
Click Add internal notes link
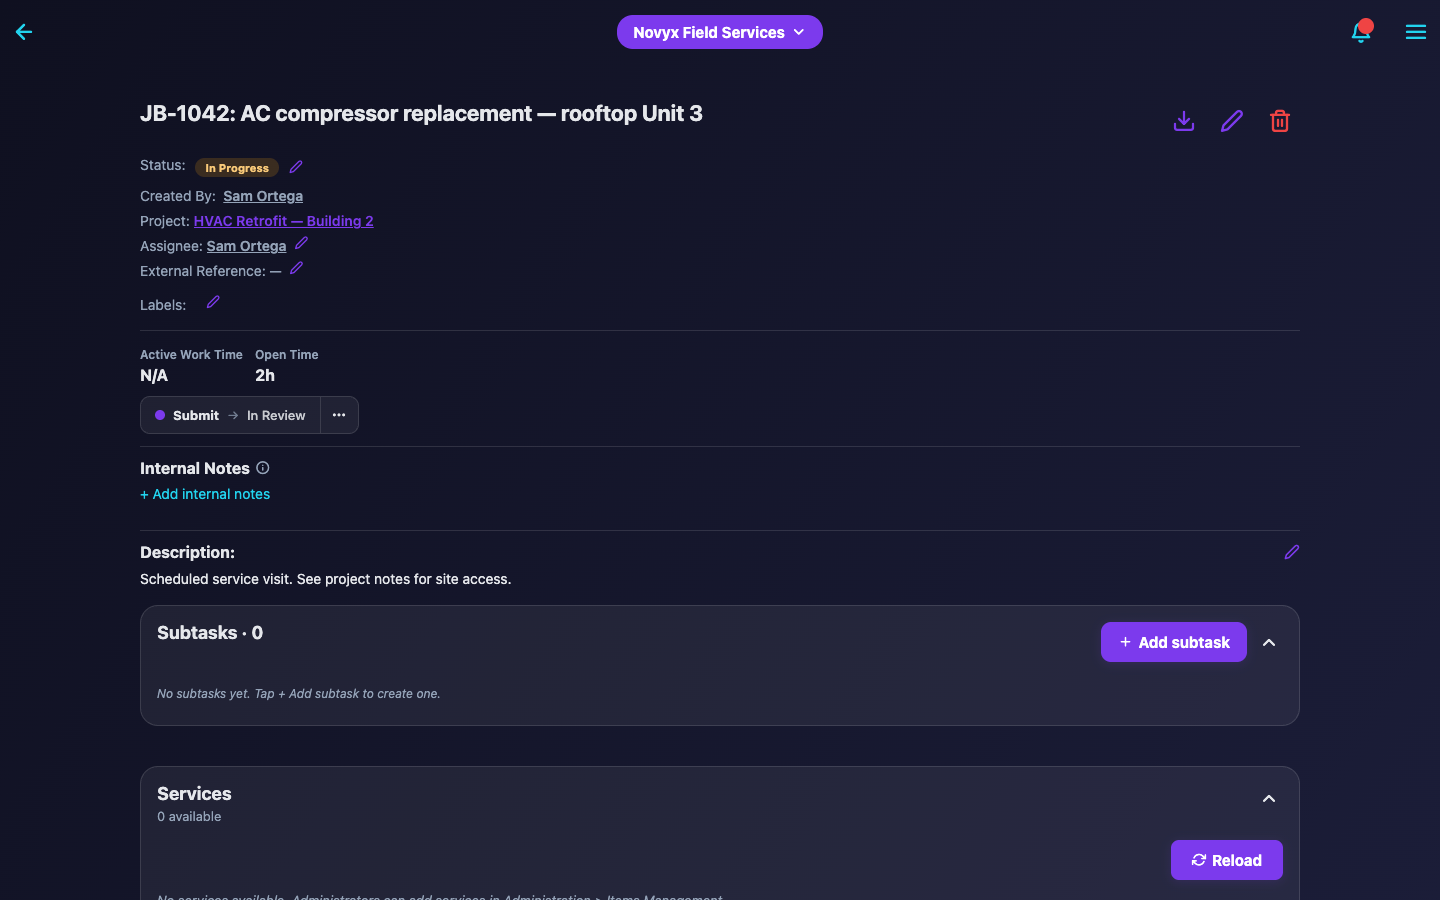click(x=205, y=494)
